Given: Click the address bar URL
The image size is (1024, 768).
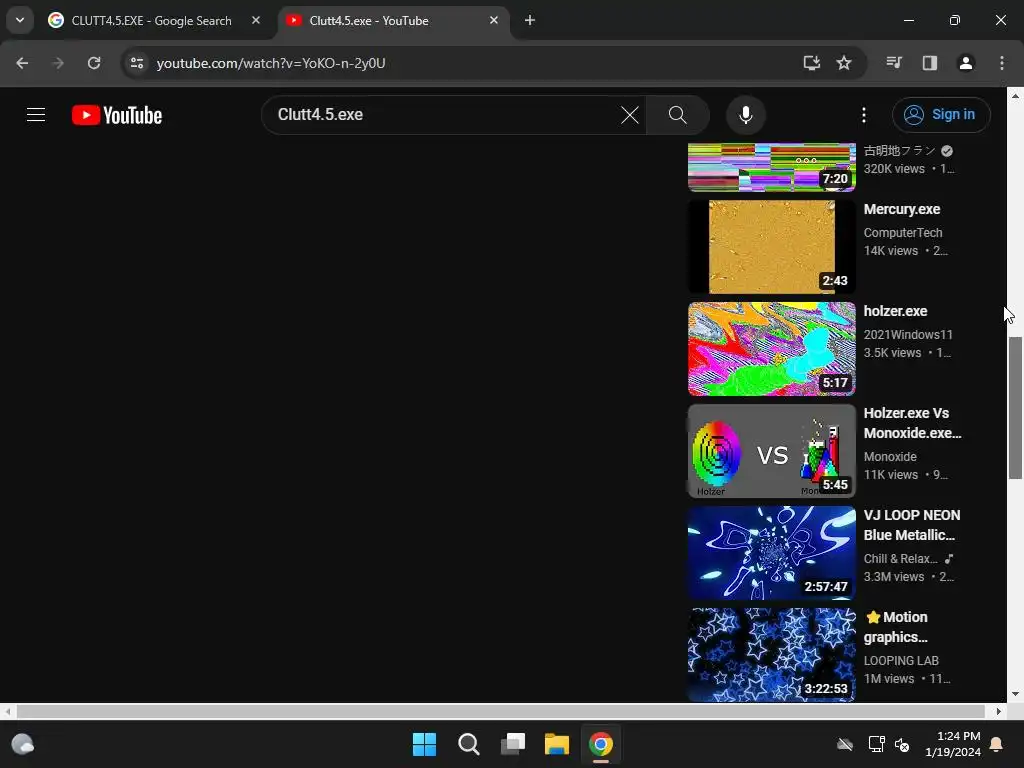Looking at the screenshot, I should coord(270,63).
